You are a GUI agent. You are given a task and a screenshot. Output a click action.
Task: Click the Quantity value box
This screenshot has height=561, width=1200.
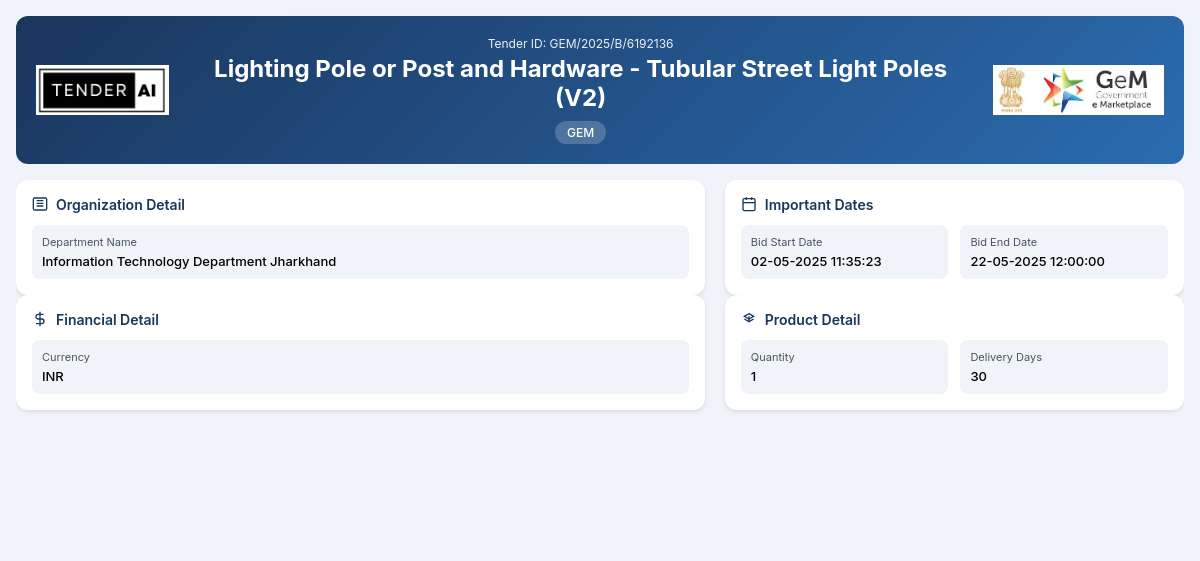pyautogui.click(x=844, y=367)
